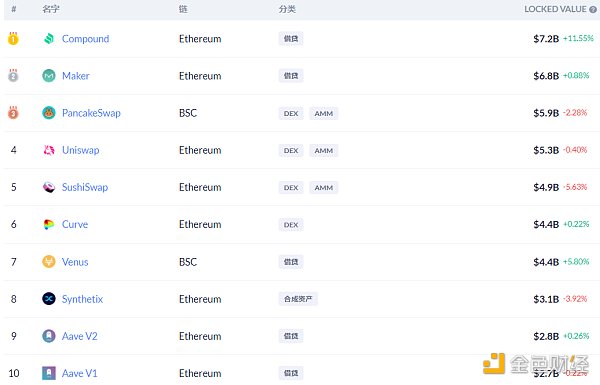
Task: Click the Maker logo icon
Action: click(49, 76)
